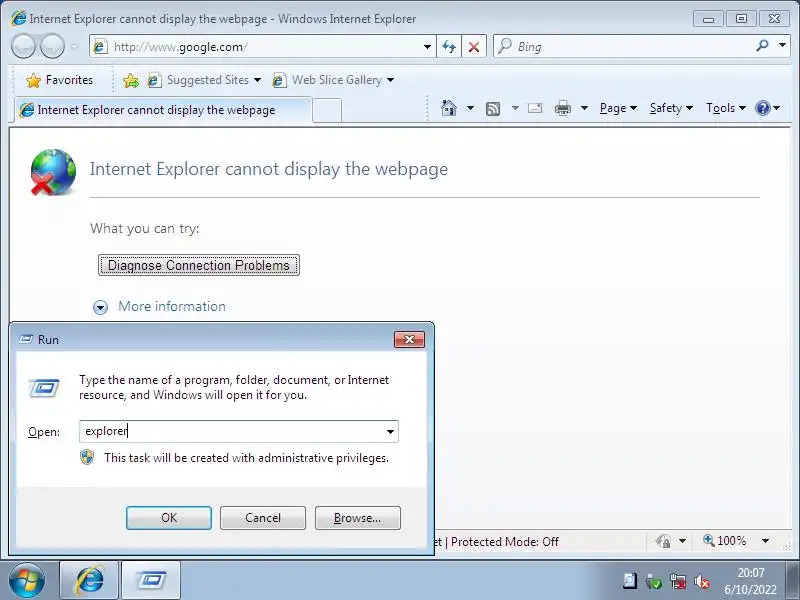Open Web Slice Gallery link

click(x=333, y=80)
